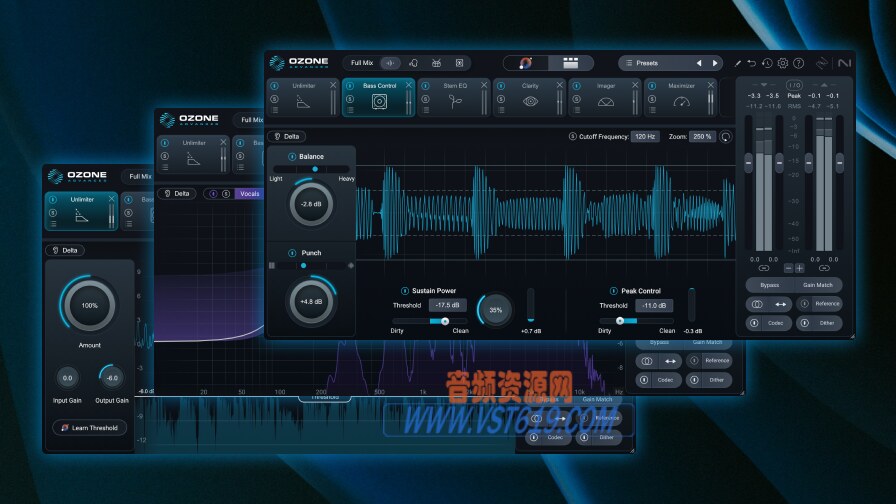
Task: Open the settings gear icon
Action: [783, 63]
